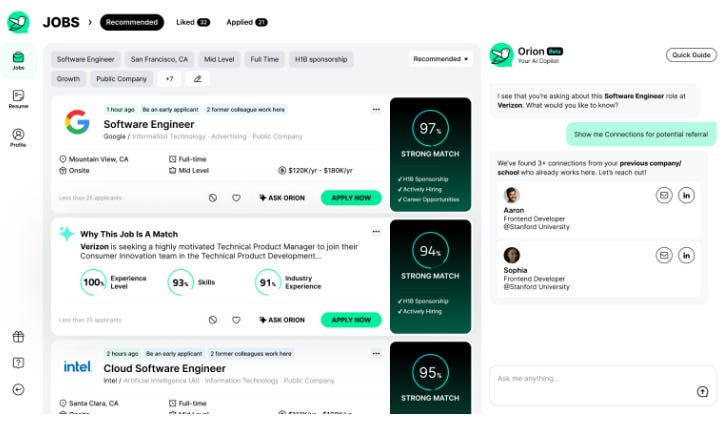725x421 pixels.
Task: Click the Orion copilot bird avatar
Action: click(502, 55)
